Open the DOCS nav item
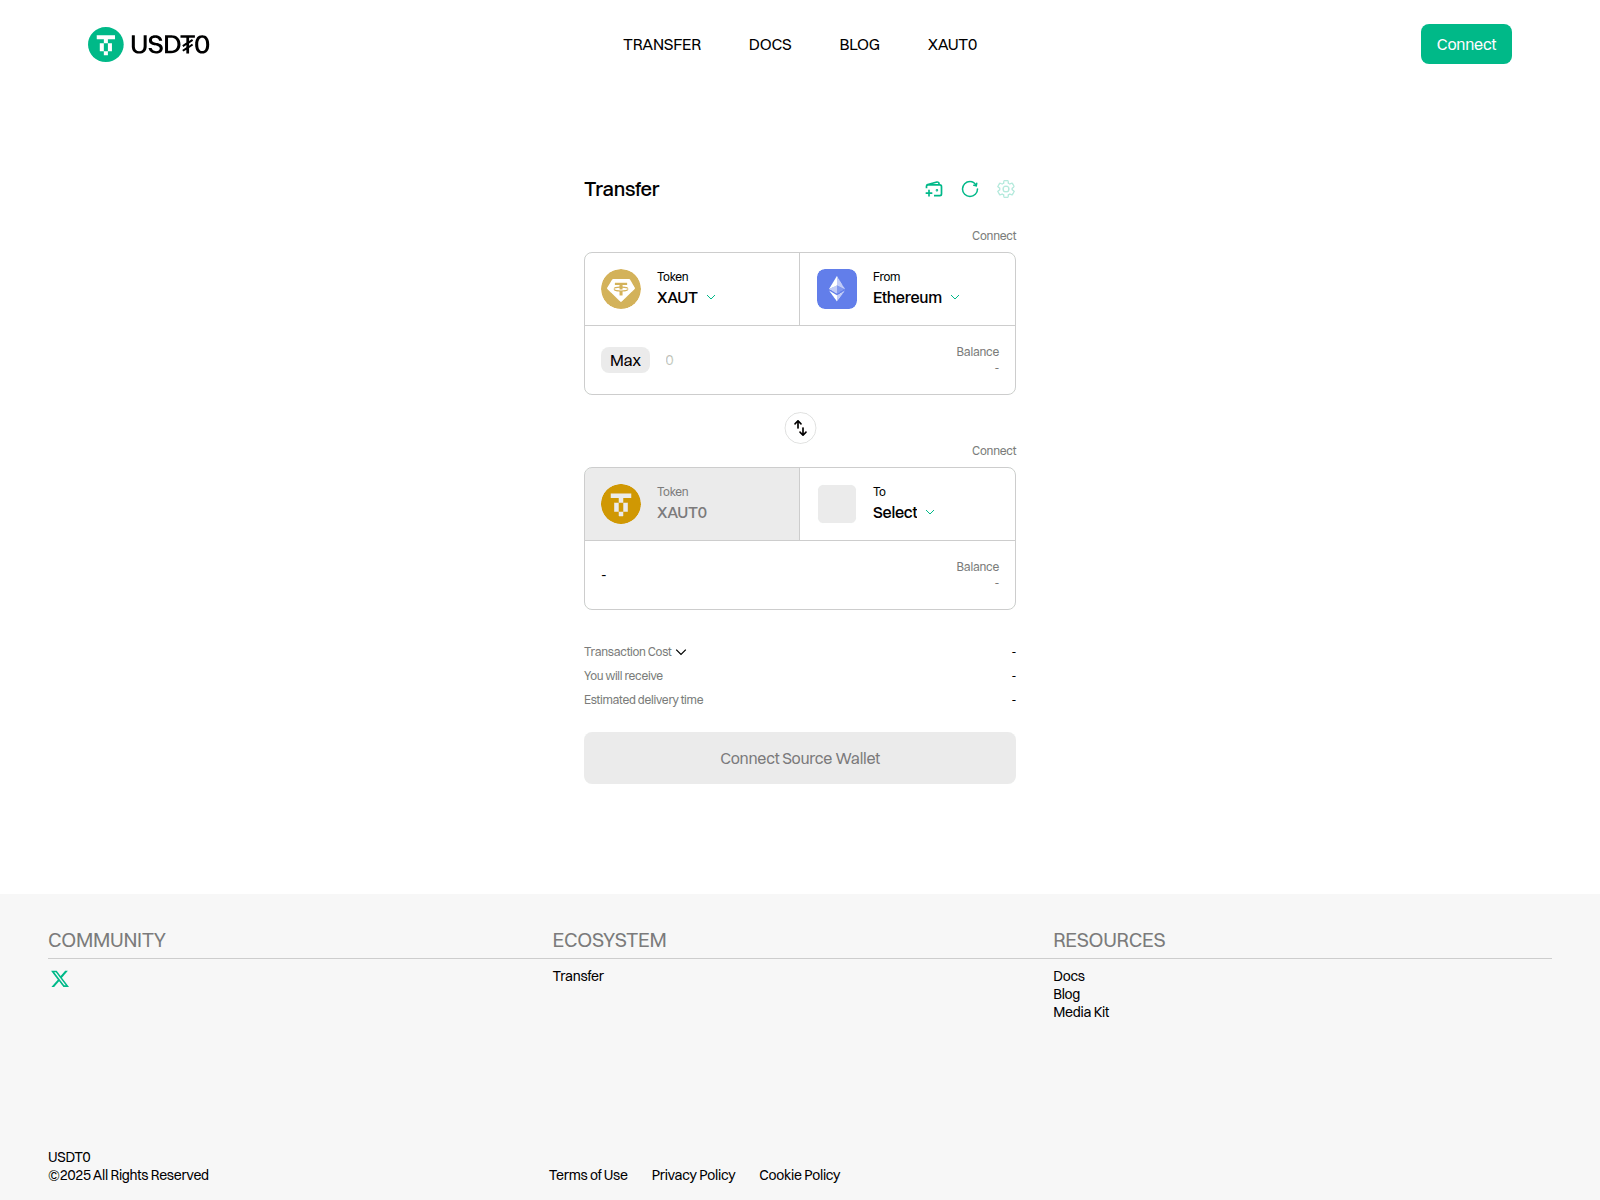Image resolution: width=1600 pixels, height=1200 pixels. click(x=770, y=44)
